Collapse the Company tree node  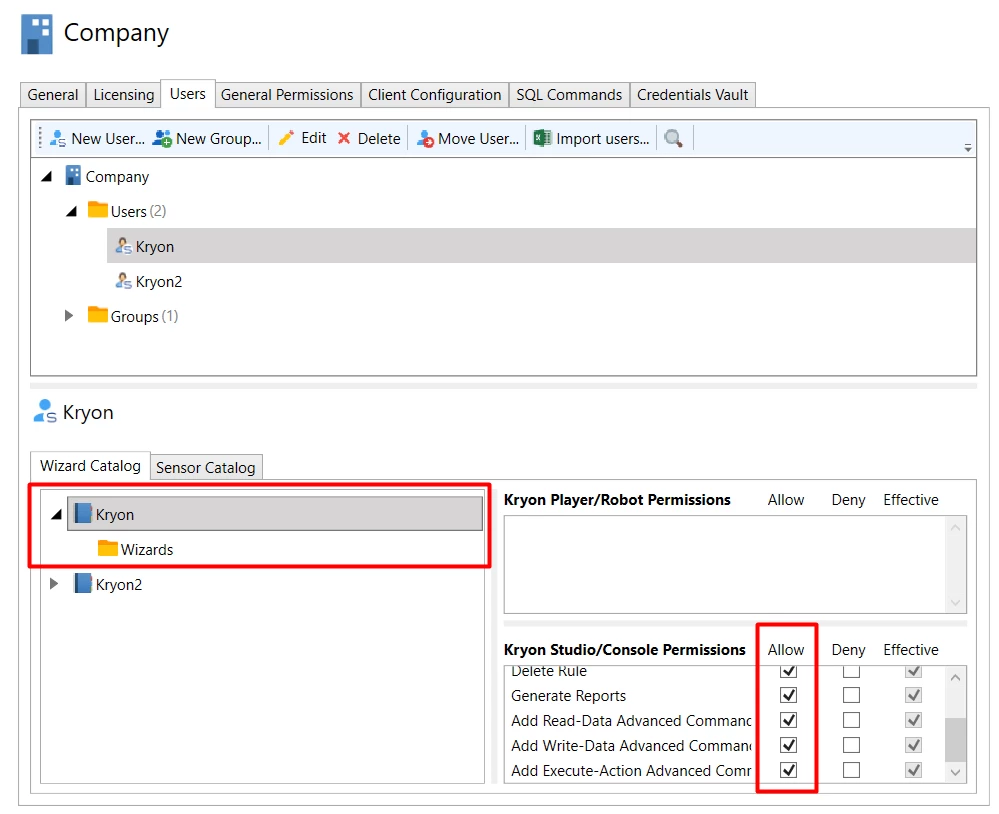pyautogui.click(x=47, y=176)
